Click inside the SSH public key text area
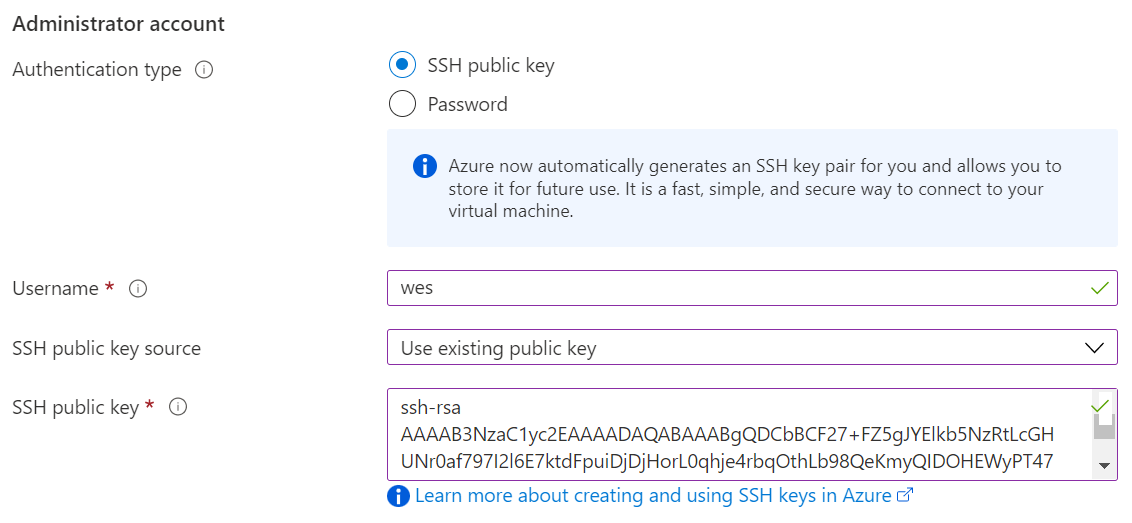This screenshot has height=523, width=1132. click(730, 435)
